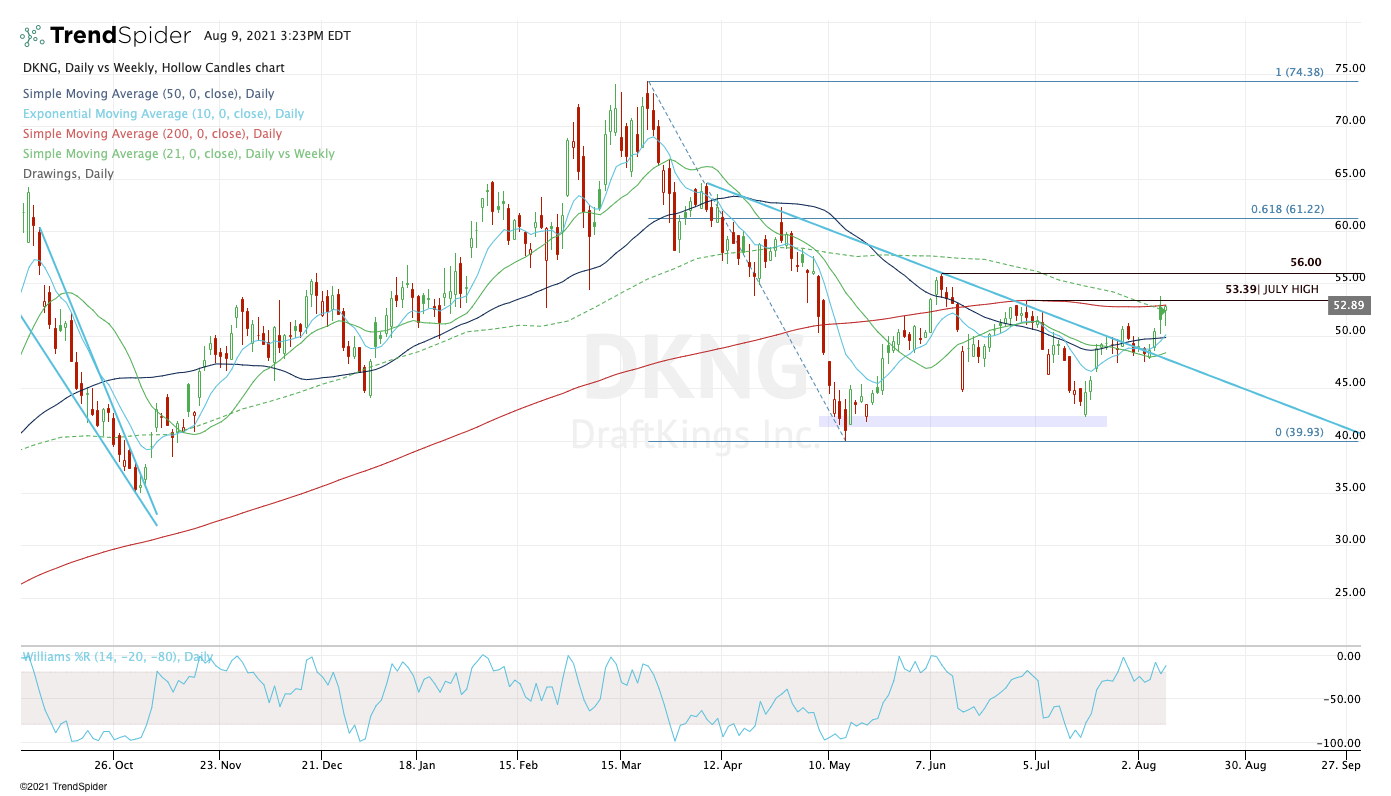Click the '5. Jul' date axis label
This screenshot has height=796, width=1391.
click(1036, 765)
